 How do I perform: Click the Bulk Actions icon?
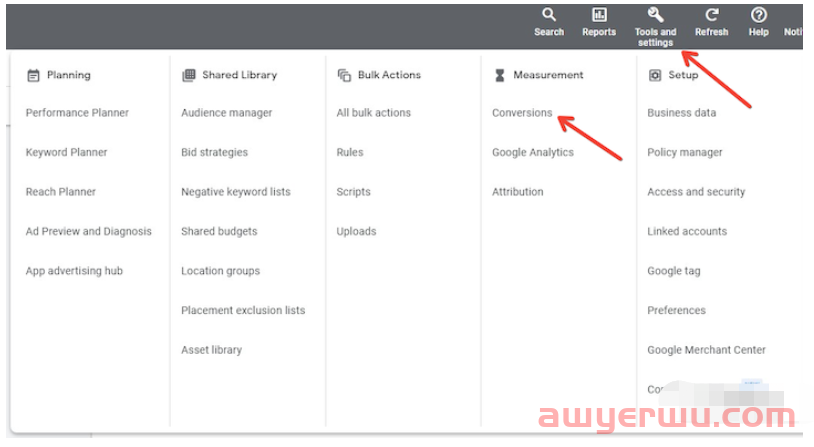344,75
